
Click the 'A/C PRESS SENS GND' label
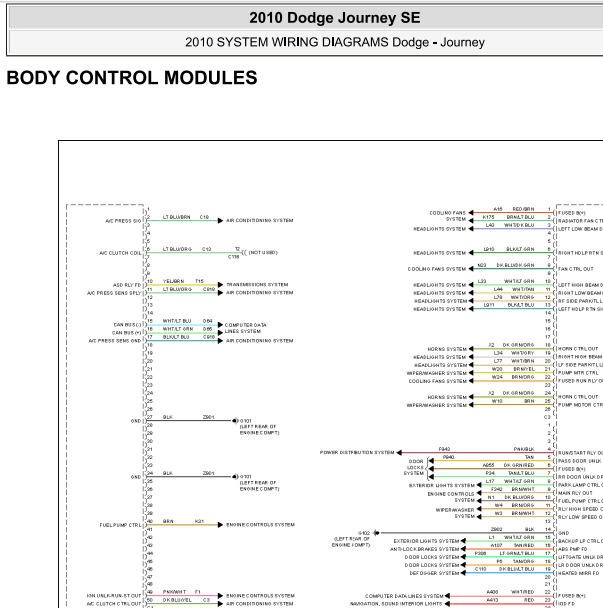click(115, 341)
